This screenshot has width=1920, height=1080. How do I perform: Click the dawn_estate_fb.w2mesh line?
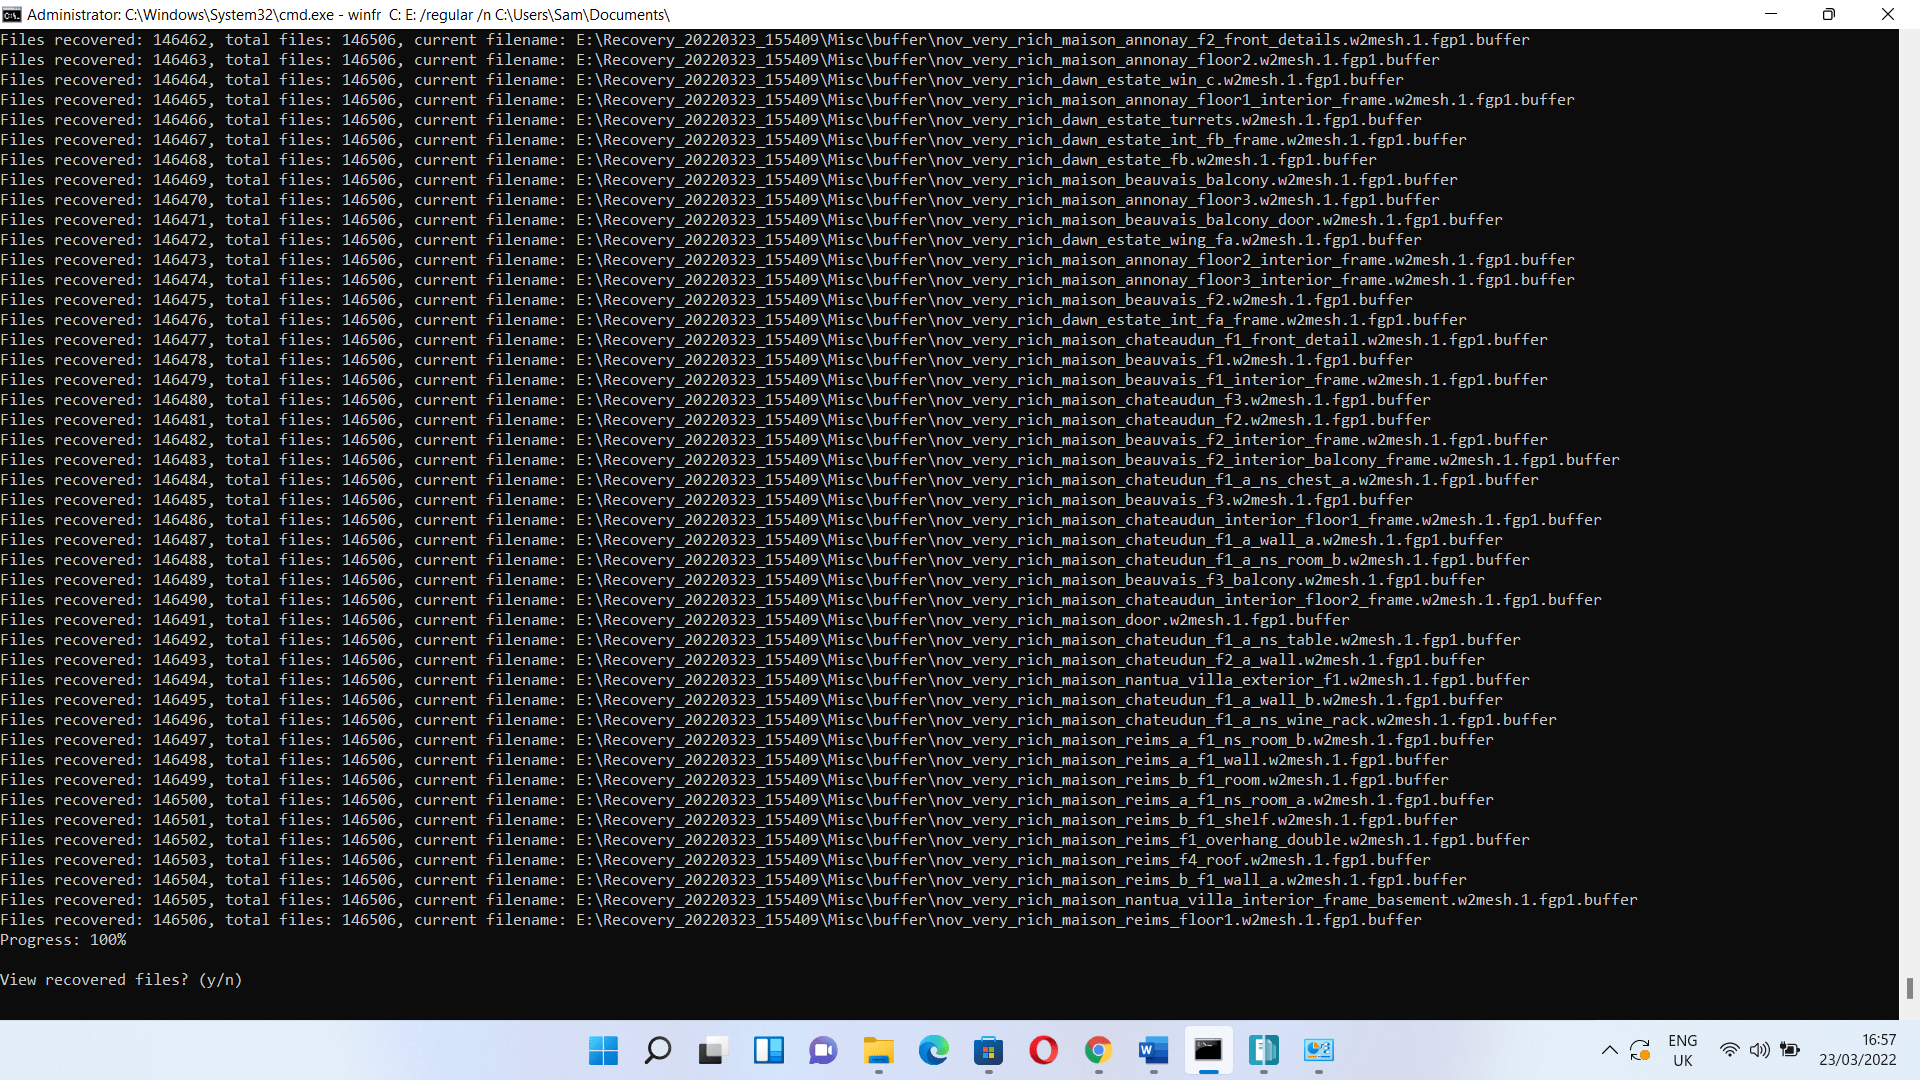688,160
